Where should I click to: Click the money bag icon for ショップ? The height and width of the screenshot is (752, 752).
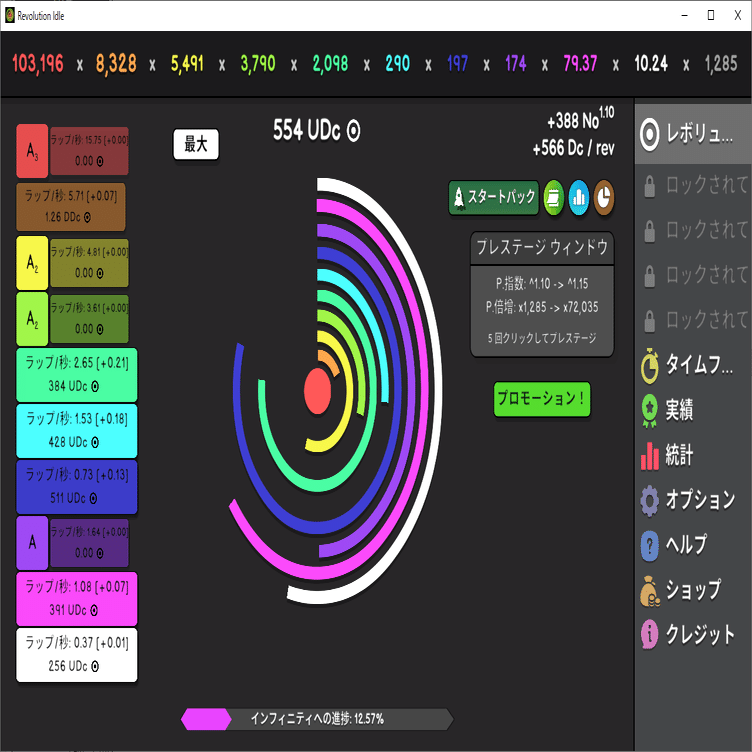click(x=649, y=591)
